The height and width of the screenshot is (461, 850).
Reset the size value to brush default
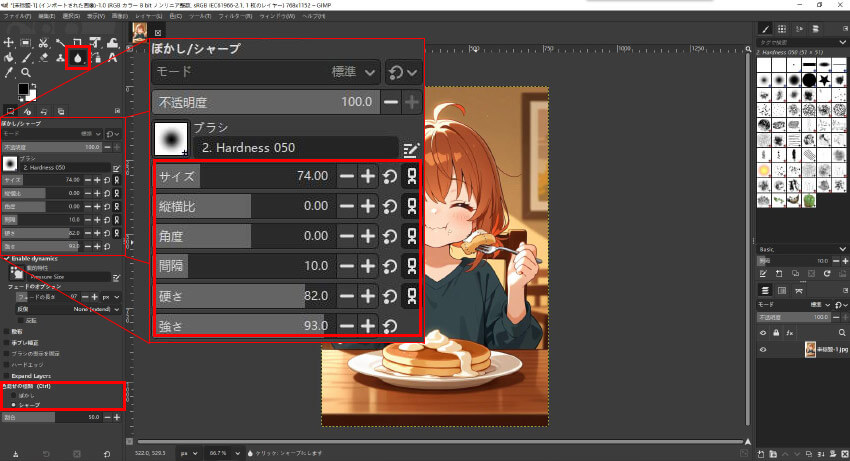tap(107, 180)
